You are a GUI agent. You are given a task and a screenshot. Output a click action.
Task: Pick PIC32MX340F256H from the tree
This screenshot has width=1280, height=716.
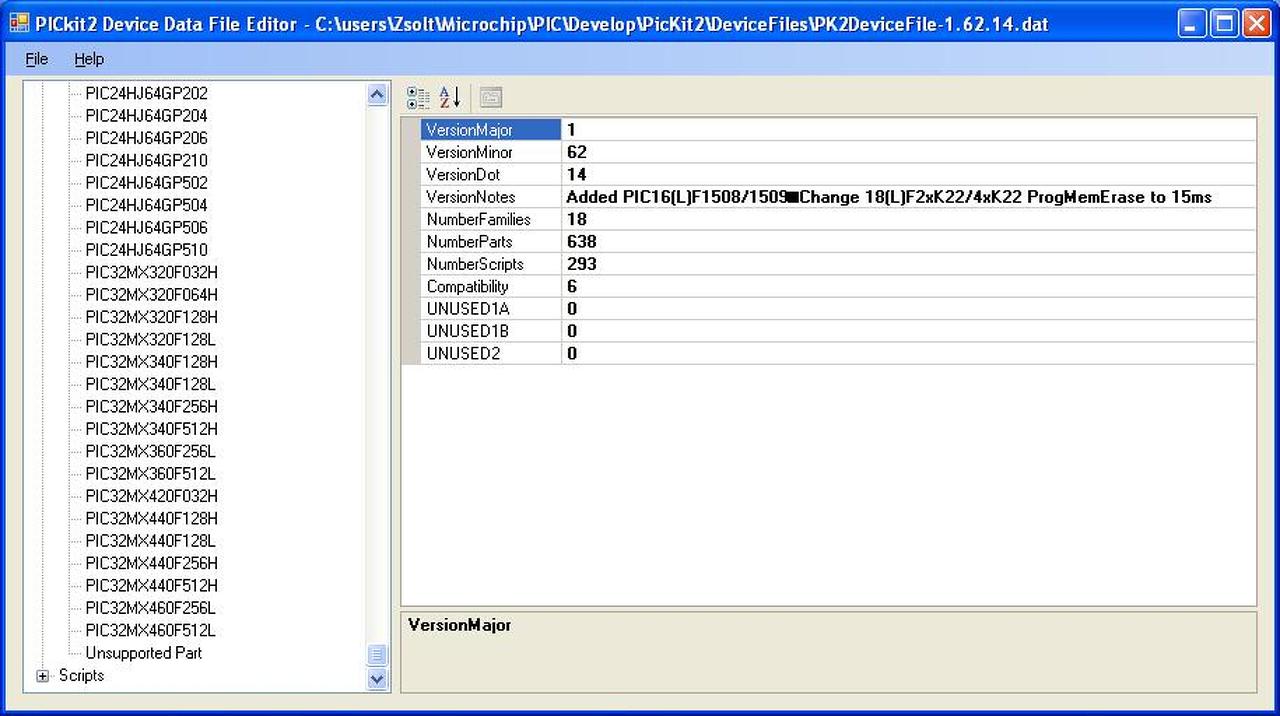point(151,407)
